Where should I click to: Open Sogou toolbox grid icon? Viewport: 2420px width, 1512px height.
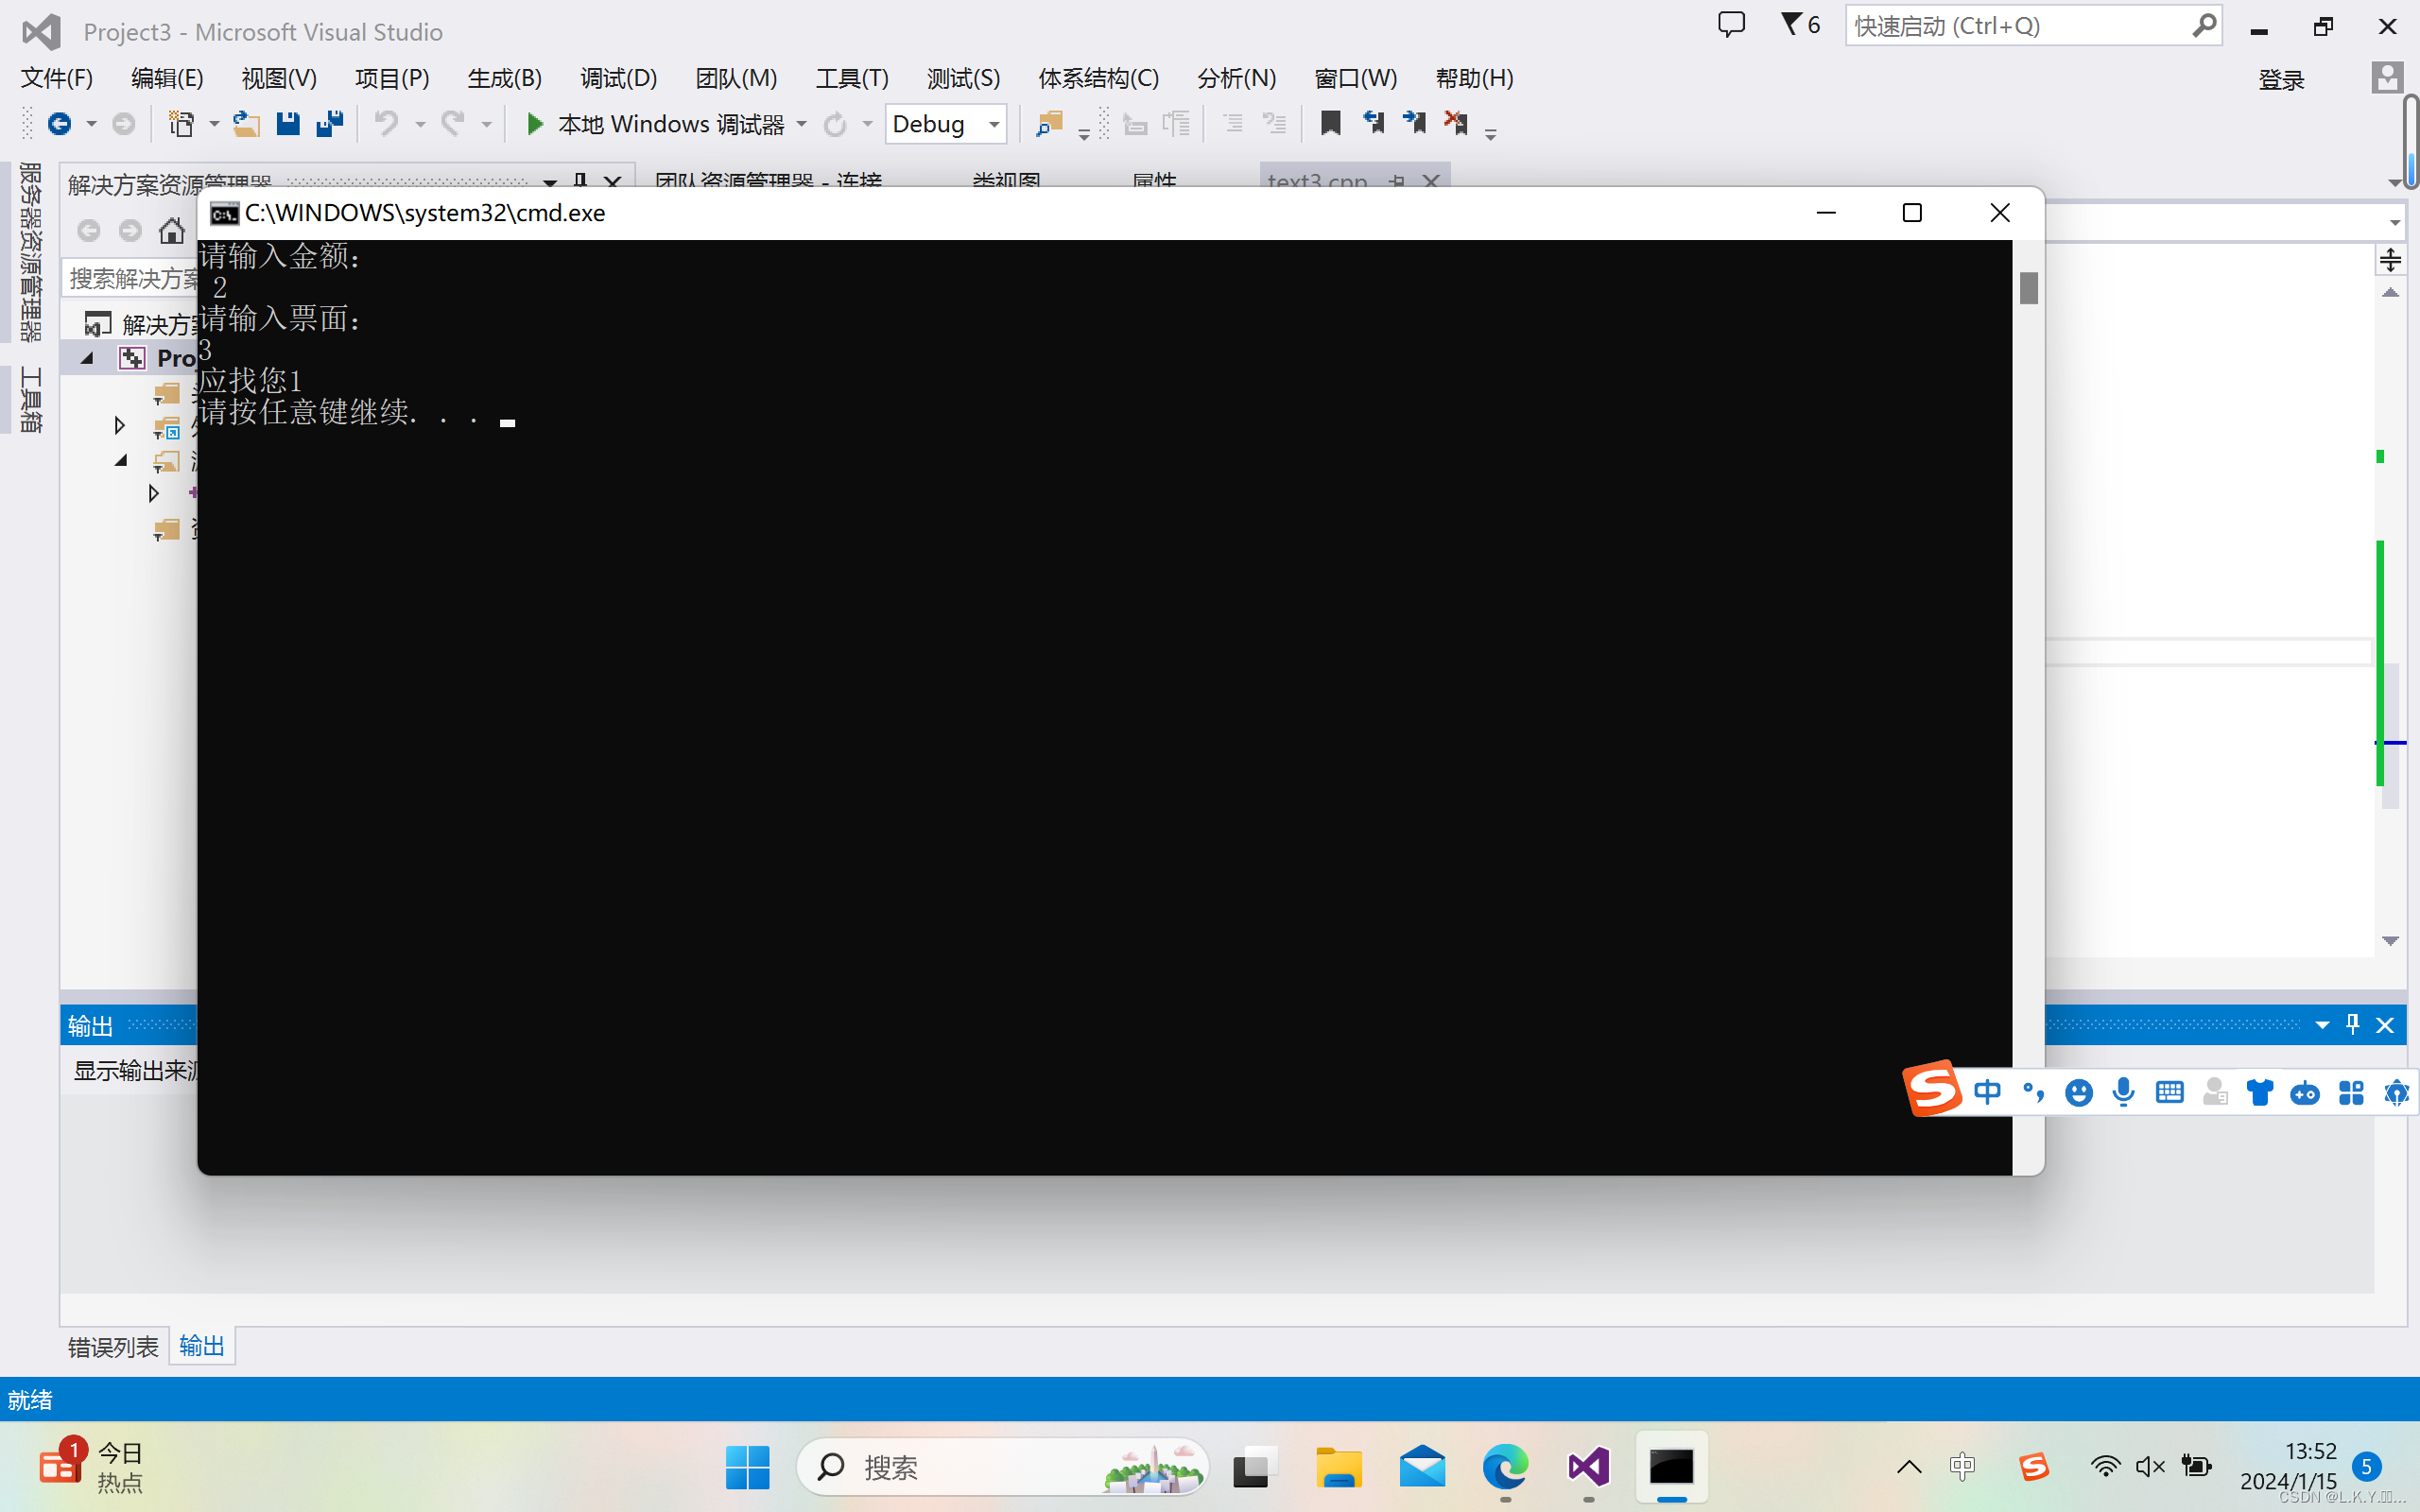coord(2351,1092)
